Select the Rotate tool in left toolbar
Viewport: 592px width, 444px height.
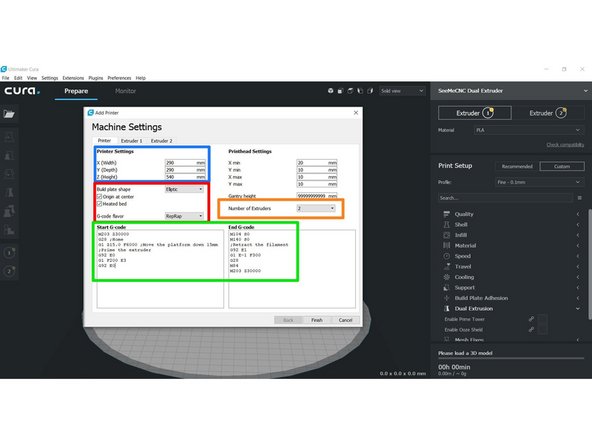[x=9, y=174]
